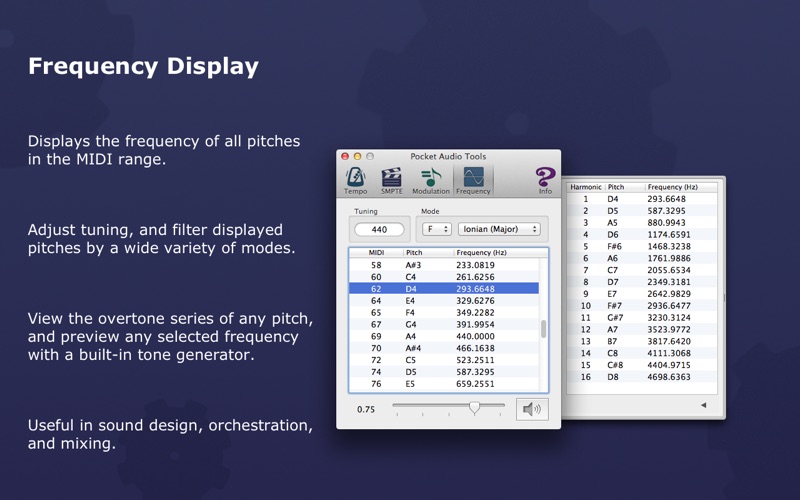
Task: Select the Frequency sine wave tool
Action: point(473,180)
